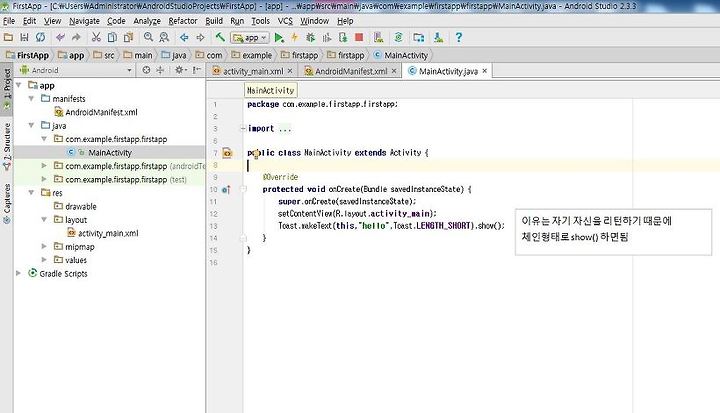Expand the mipmap folder
720x413 pixels.
44,246
